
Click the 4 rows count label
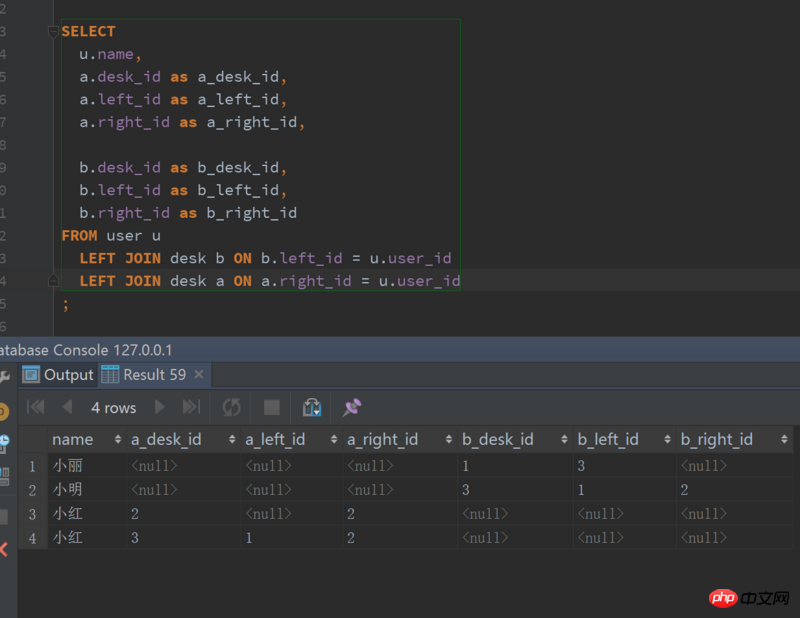point(113,407)
